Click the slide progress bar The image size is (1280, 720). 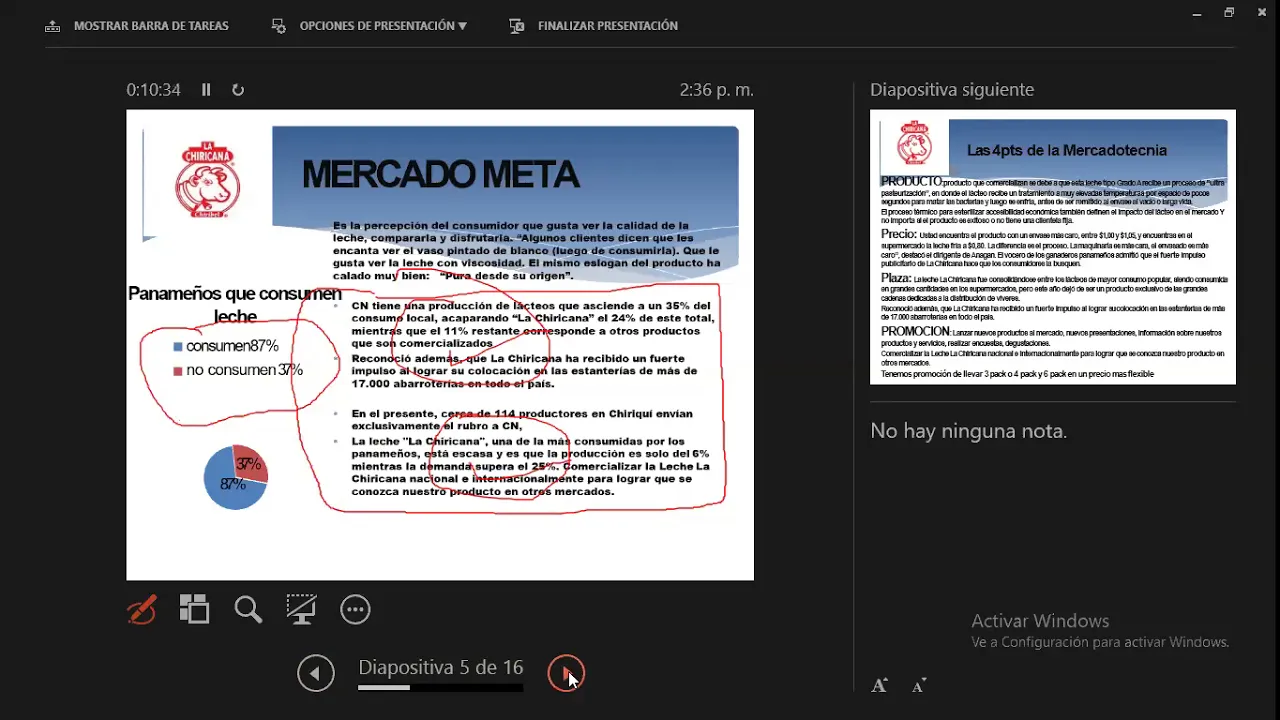440,688
